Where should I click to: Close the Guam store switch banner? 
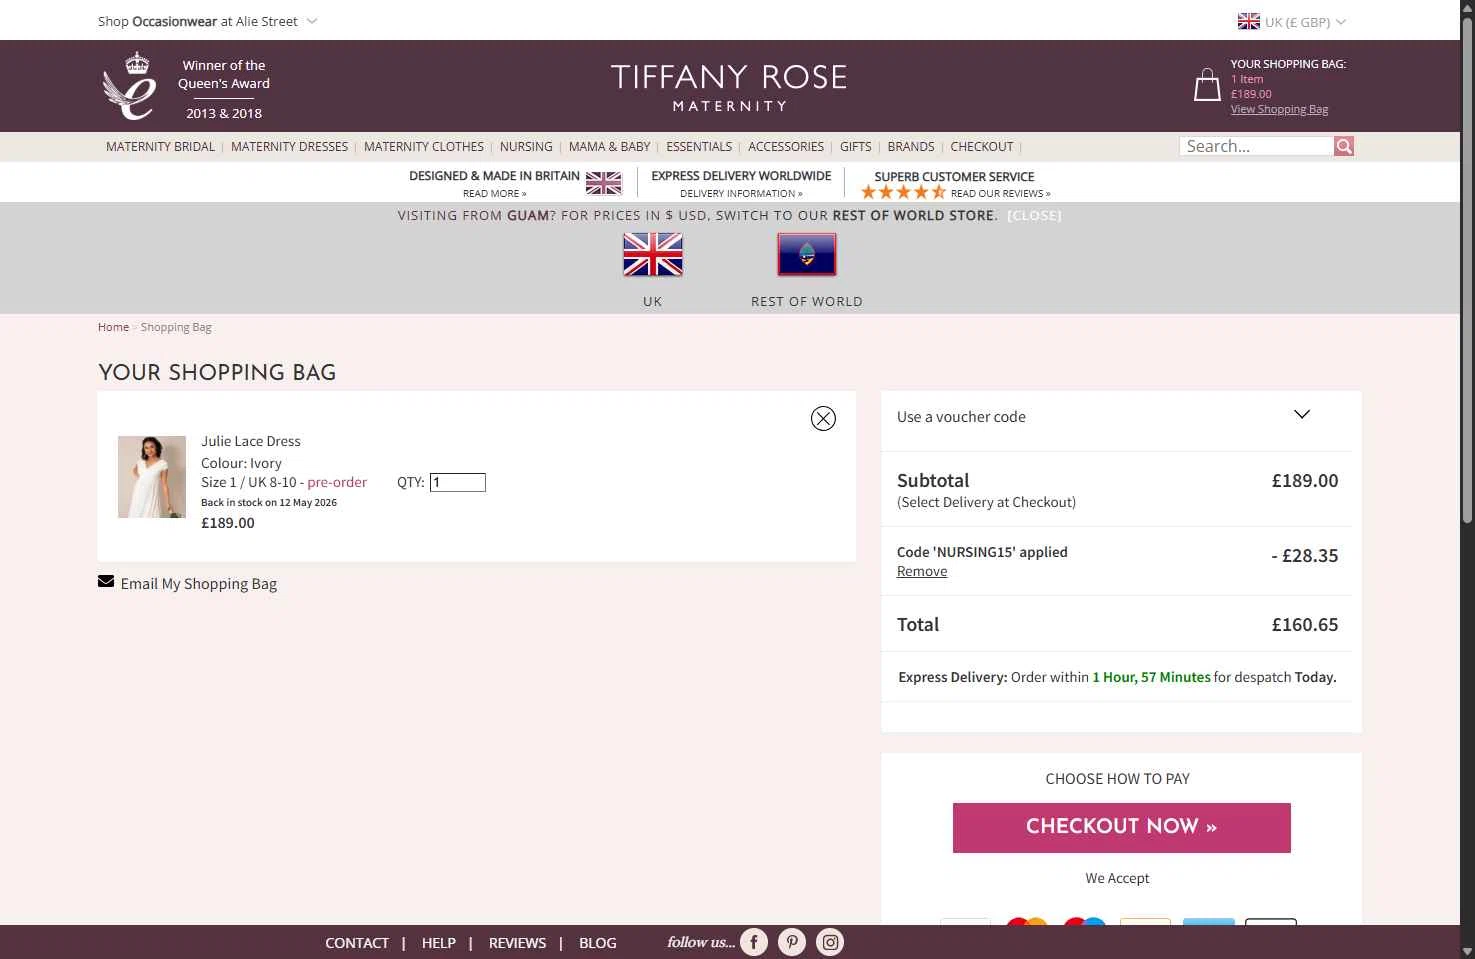tap(1034, 215)
